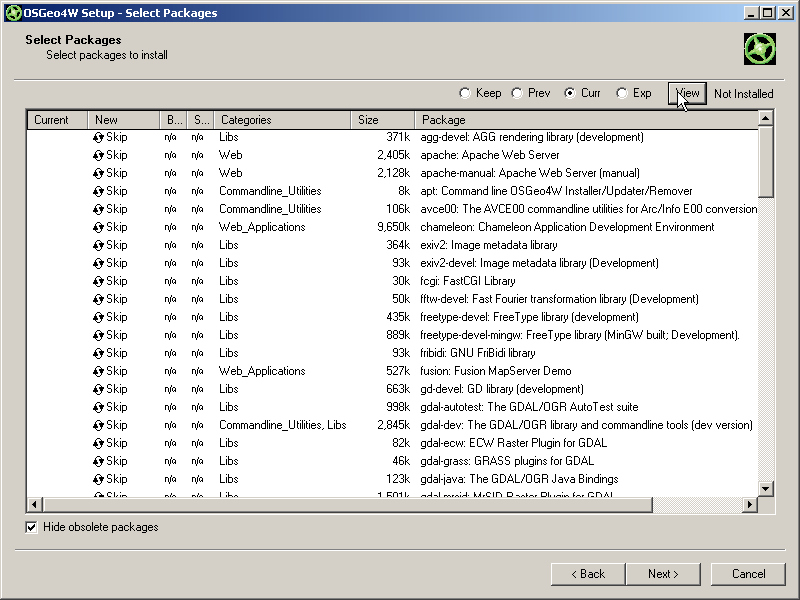Select the Exp radio button
Screen dimensions: 800x600
[x=621, y=93]
